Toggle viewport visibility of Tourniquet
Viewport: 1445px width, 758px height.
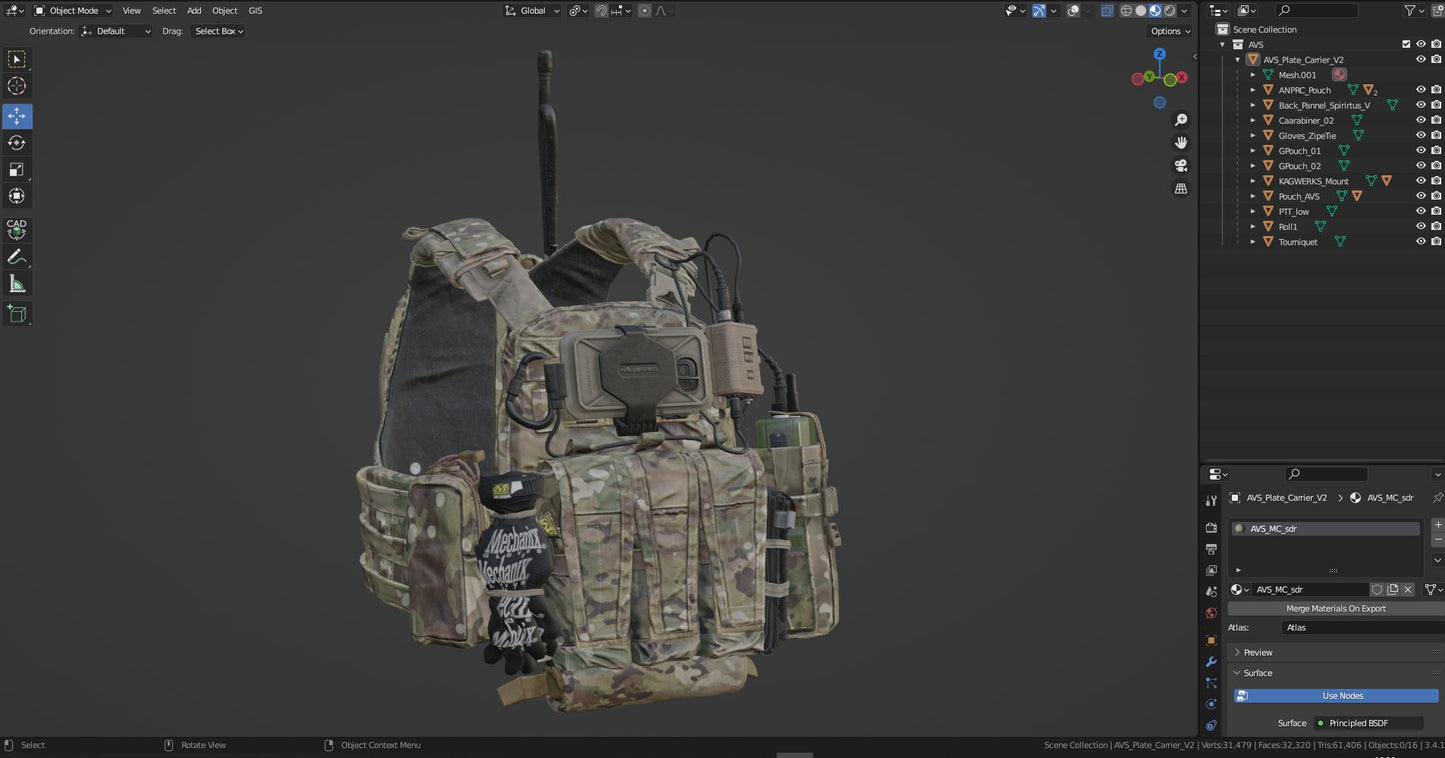1421,241
